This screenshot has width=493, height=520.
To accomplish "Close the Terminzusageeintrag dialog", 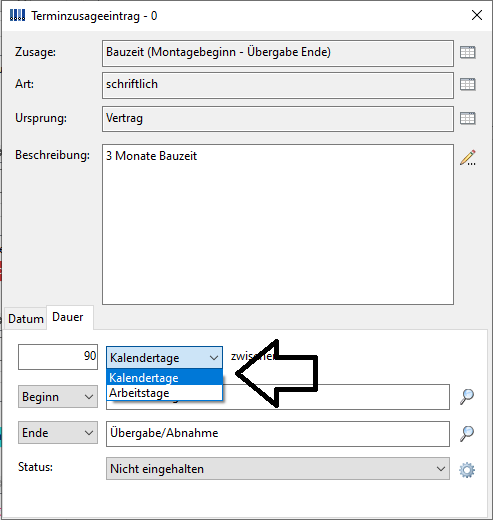I will tap(477, 15).
